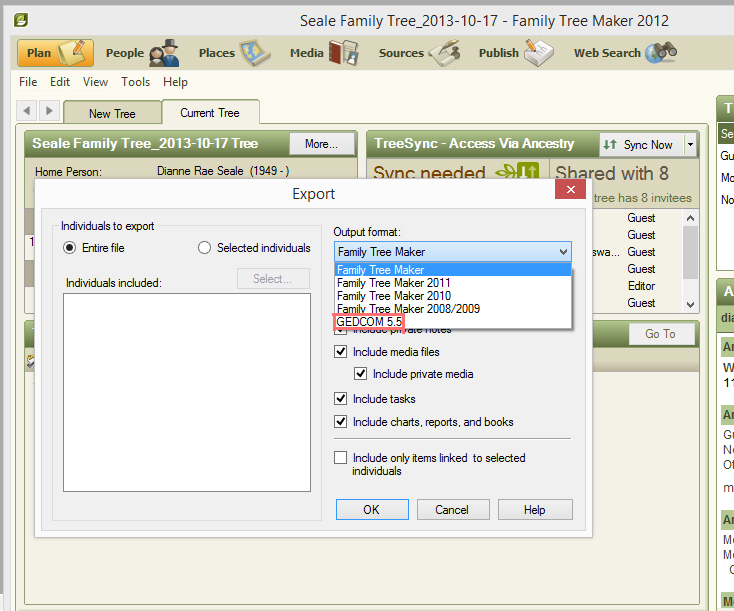Open the People workspace
The width and height of the screenshot is (734, 611).
[x=142, y=53]
